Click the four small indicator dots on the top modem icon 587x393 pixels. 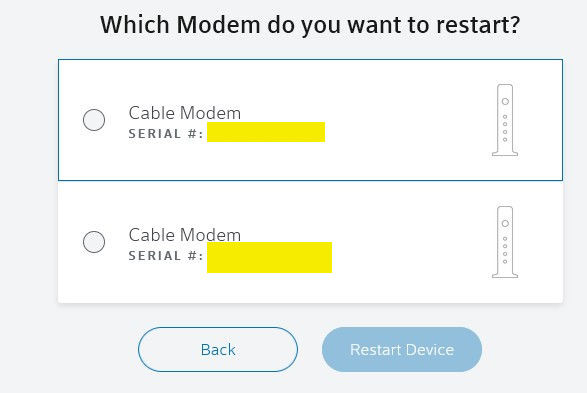click(505, 128)
